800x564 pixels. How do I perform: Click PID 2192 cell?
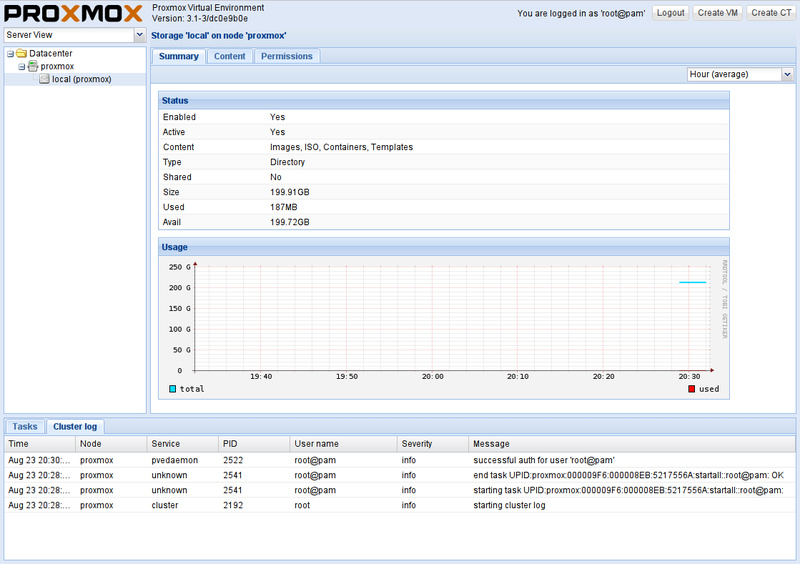click(233, 505)
